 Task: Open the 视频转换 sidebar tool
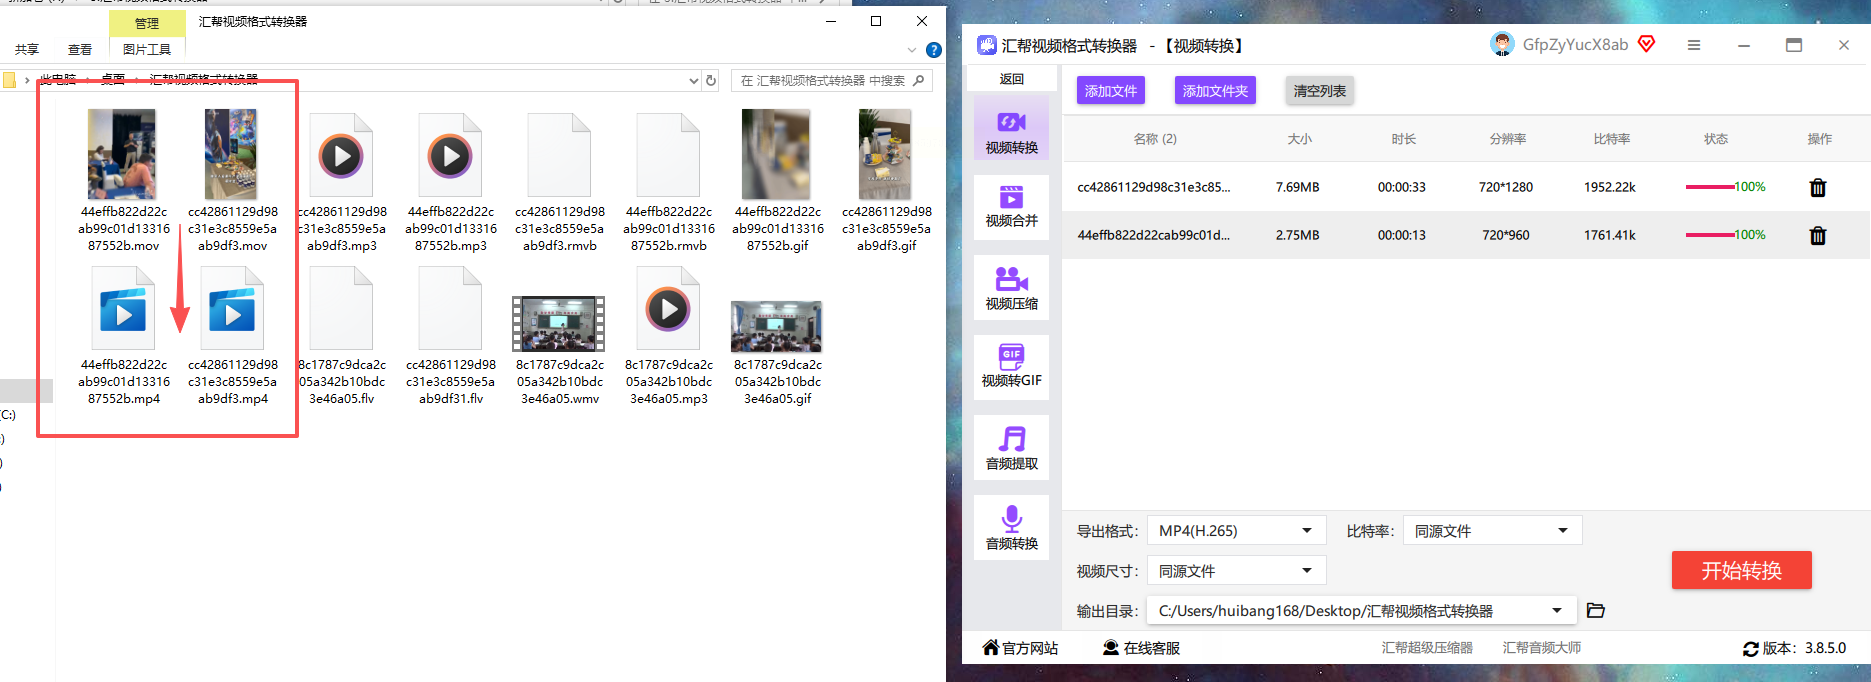point(1011,127)
